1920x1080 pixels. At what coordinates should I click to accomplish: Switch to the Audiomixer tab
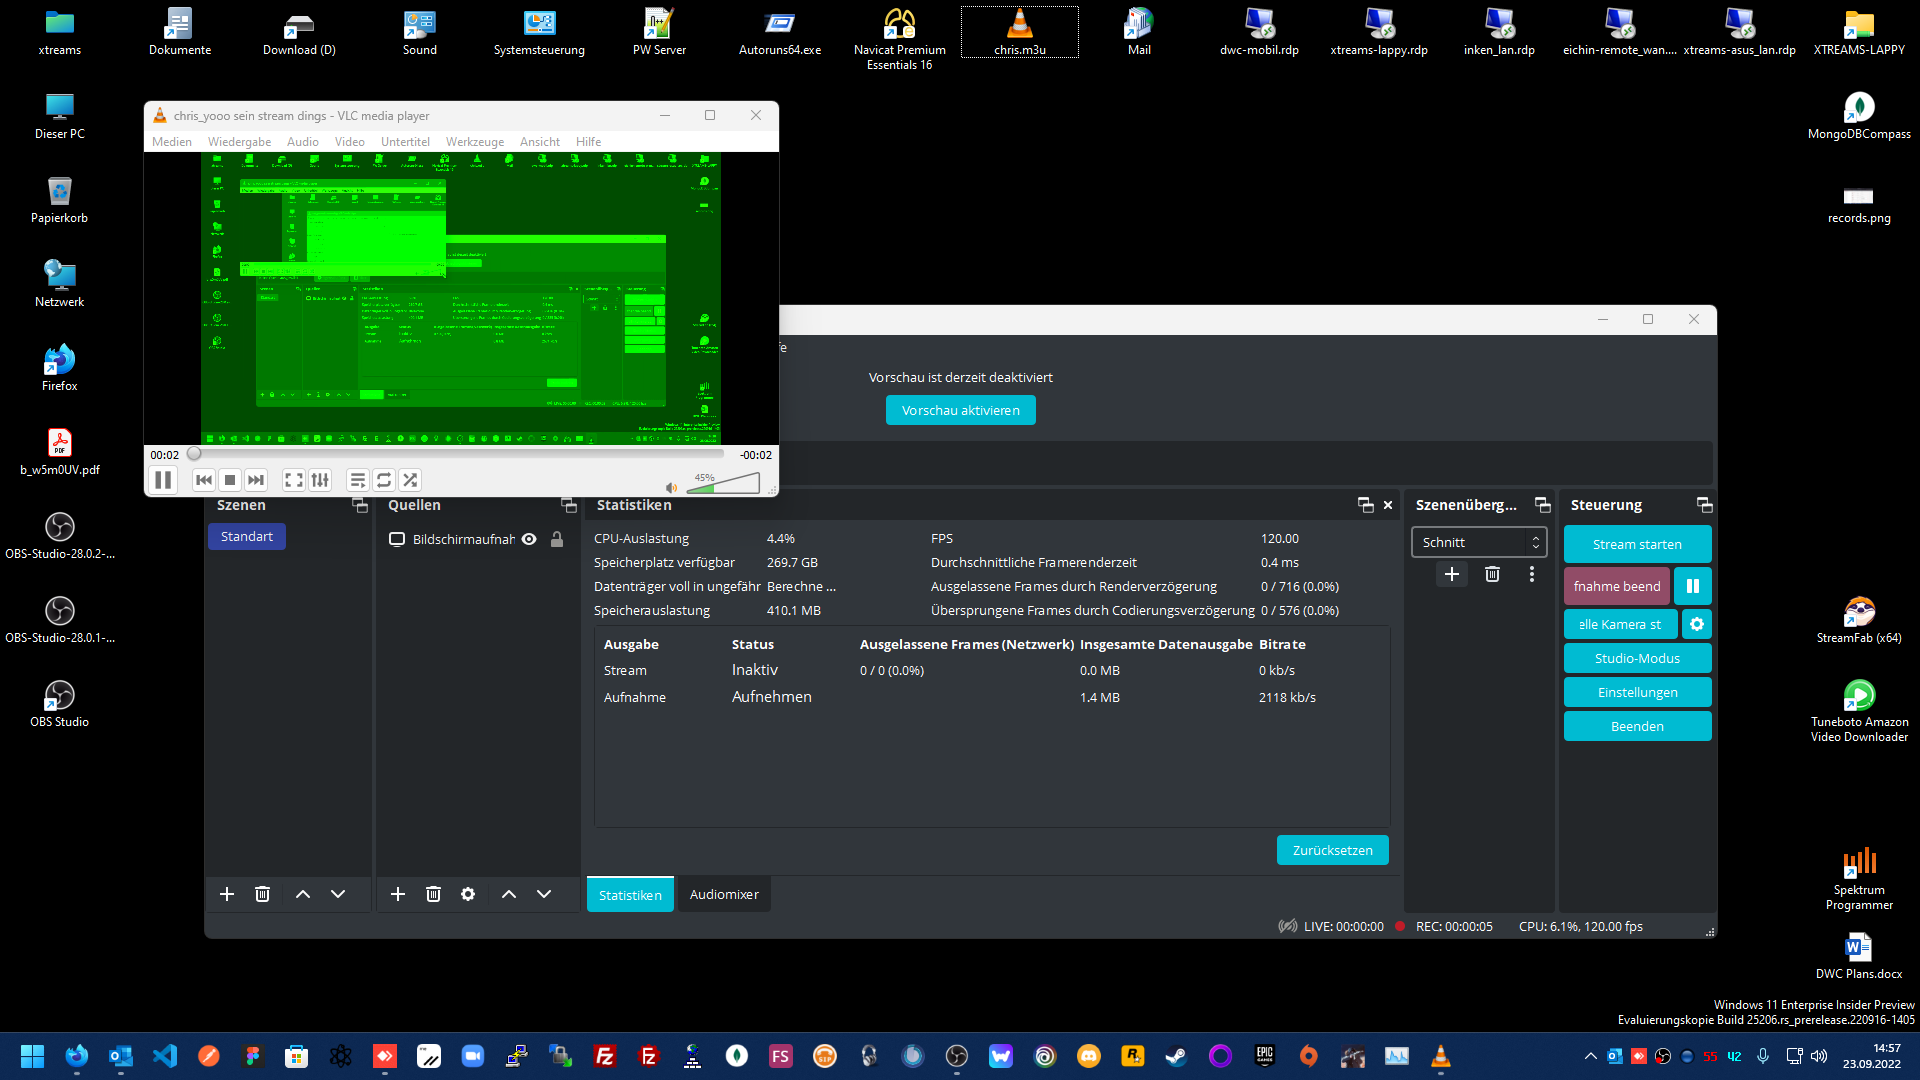click(x=723, y=894)
